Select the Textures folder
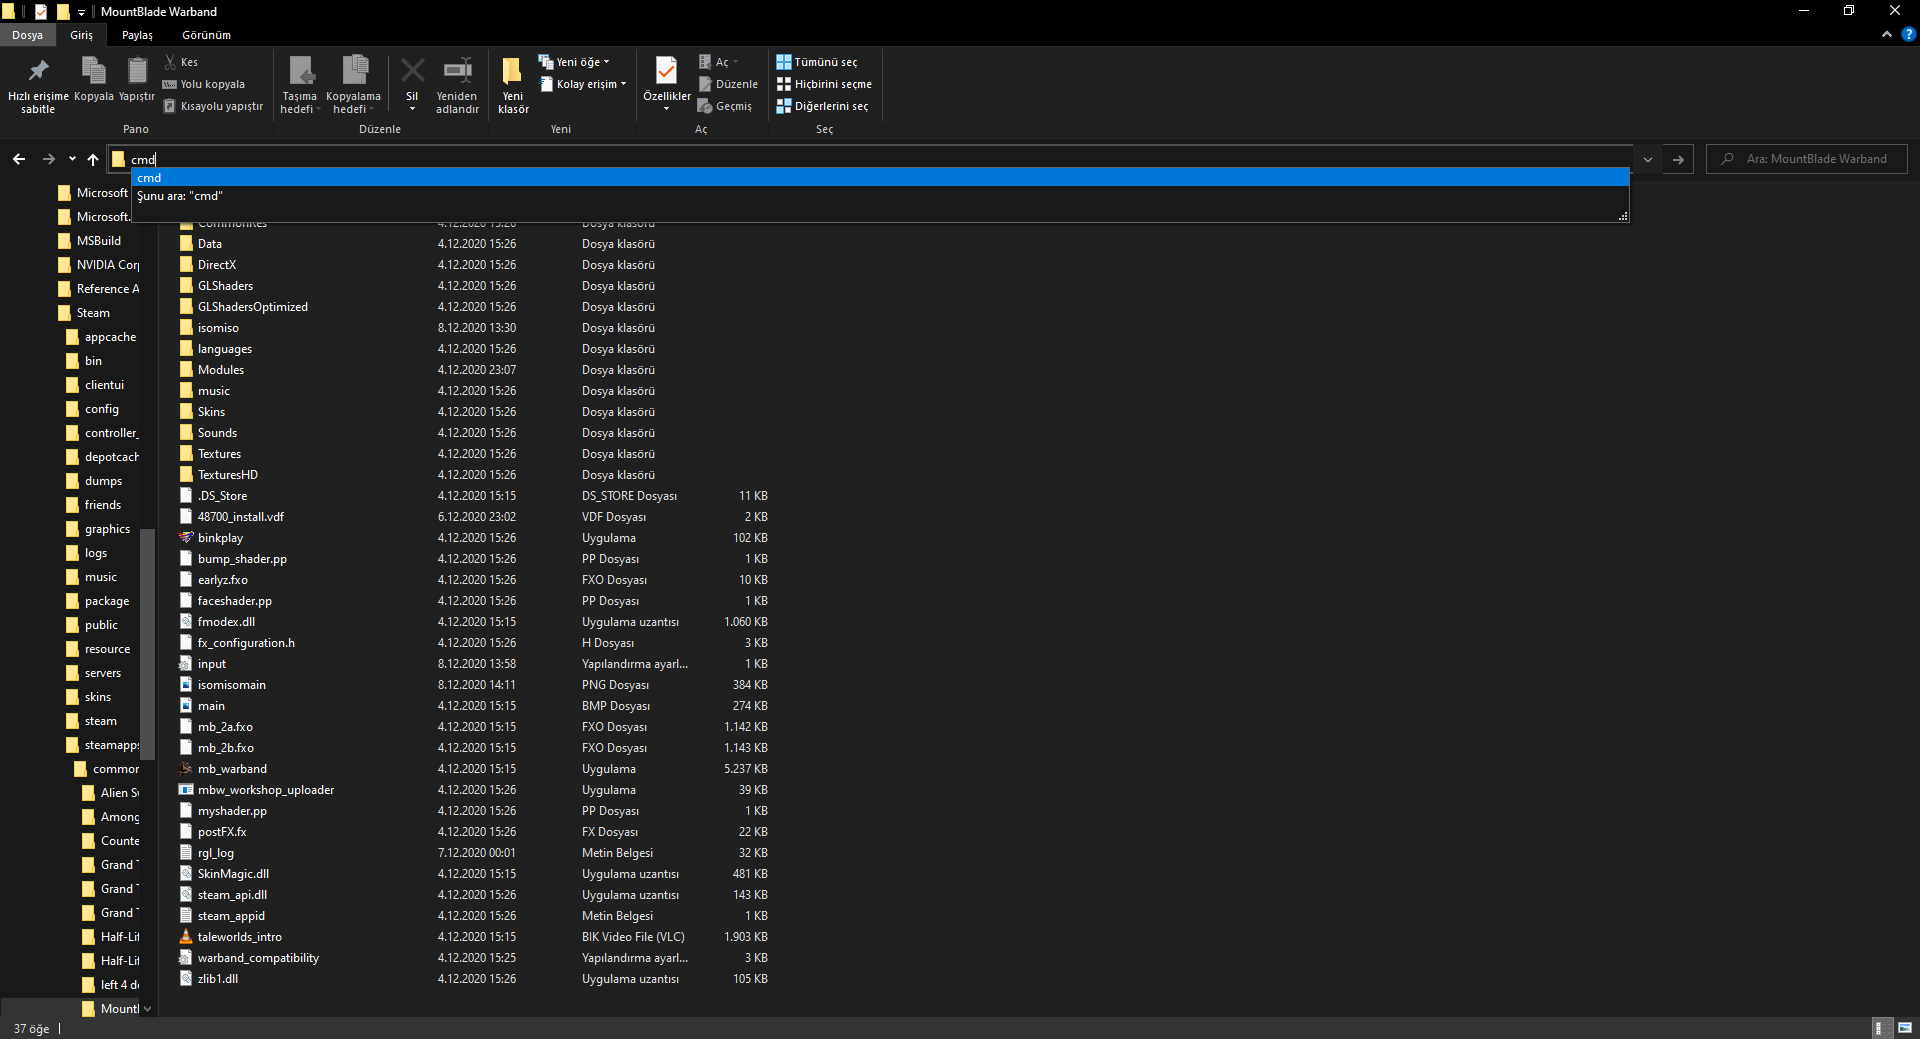The image size is (1920, 1039). tap(219, 454)
